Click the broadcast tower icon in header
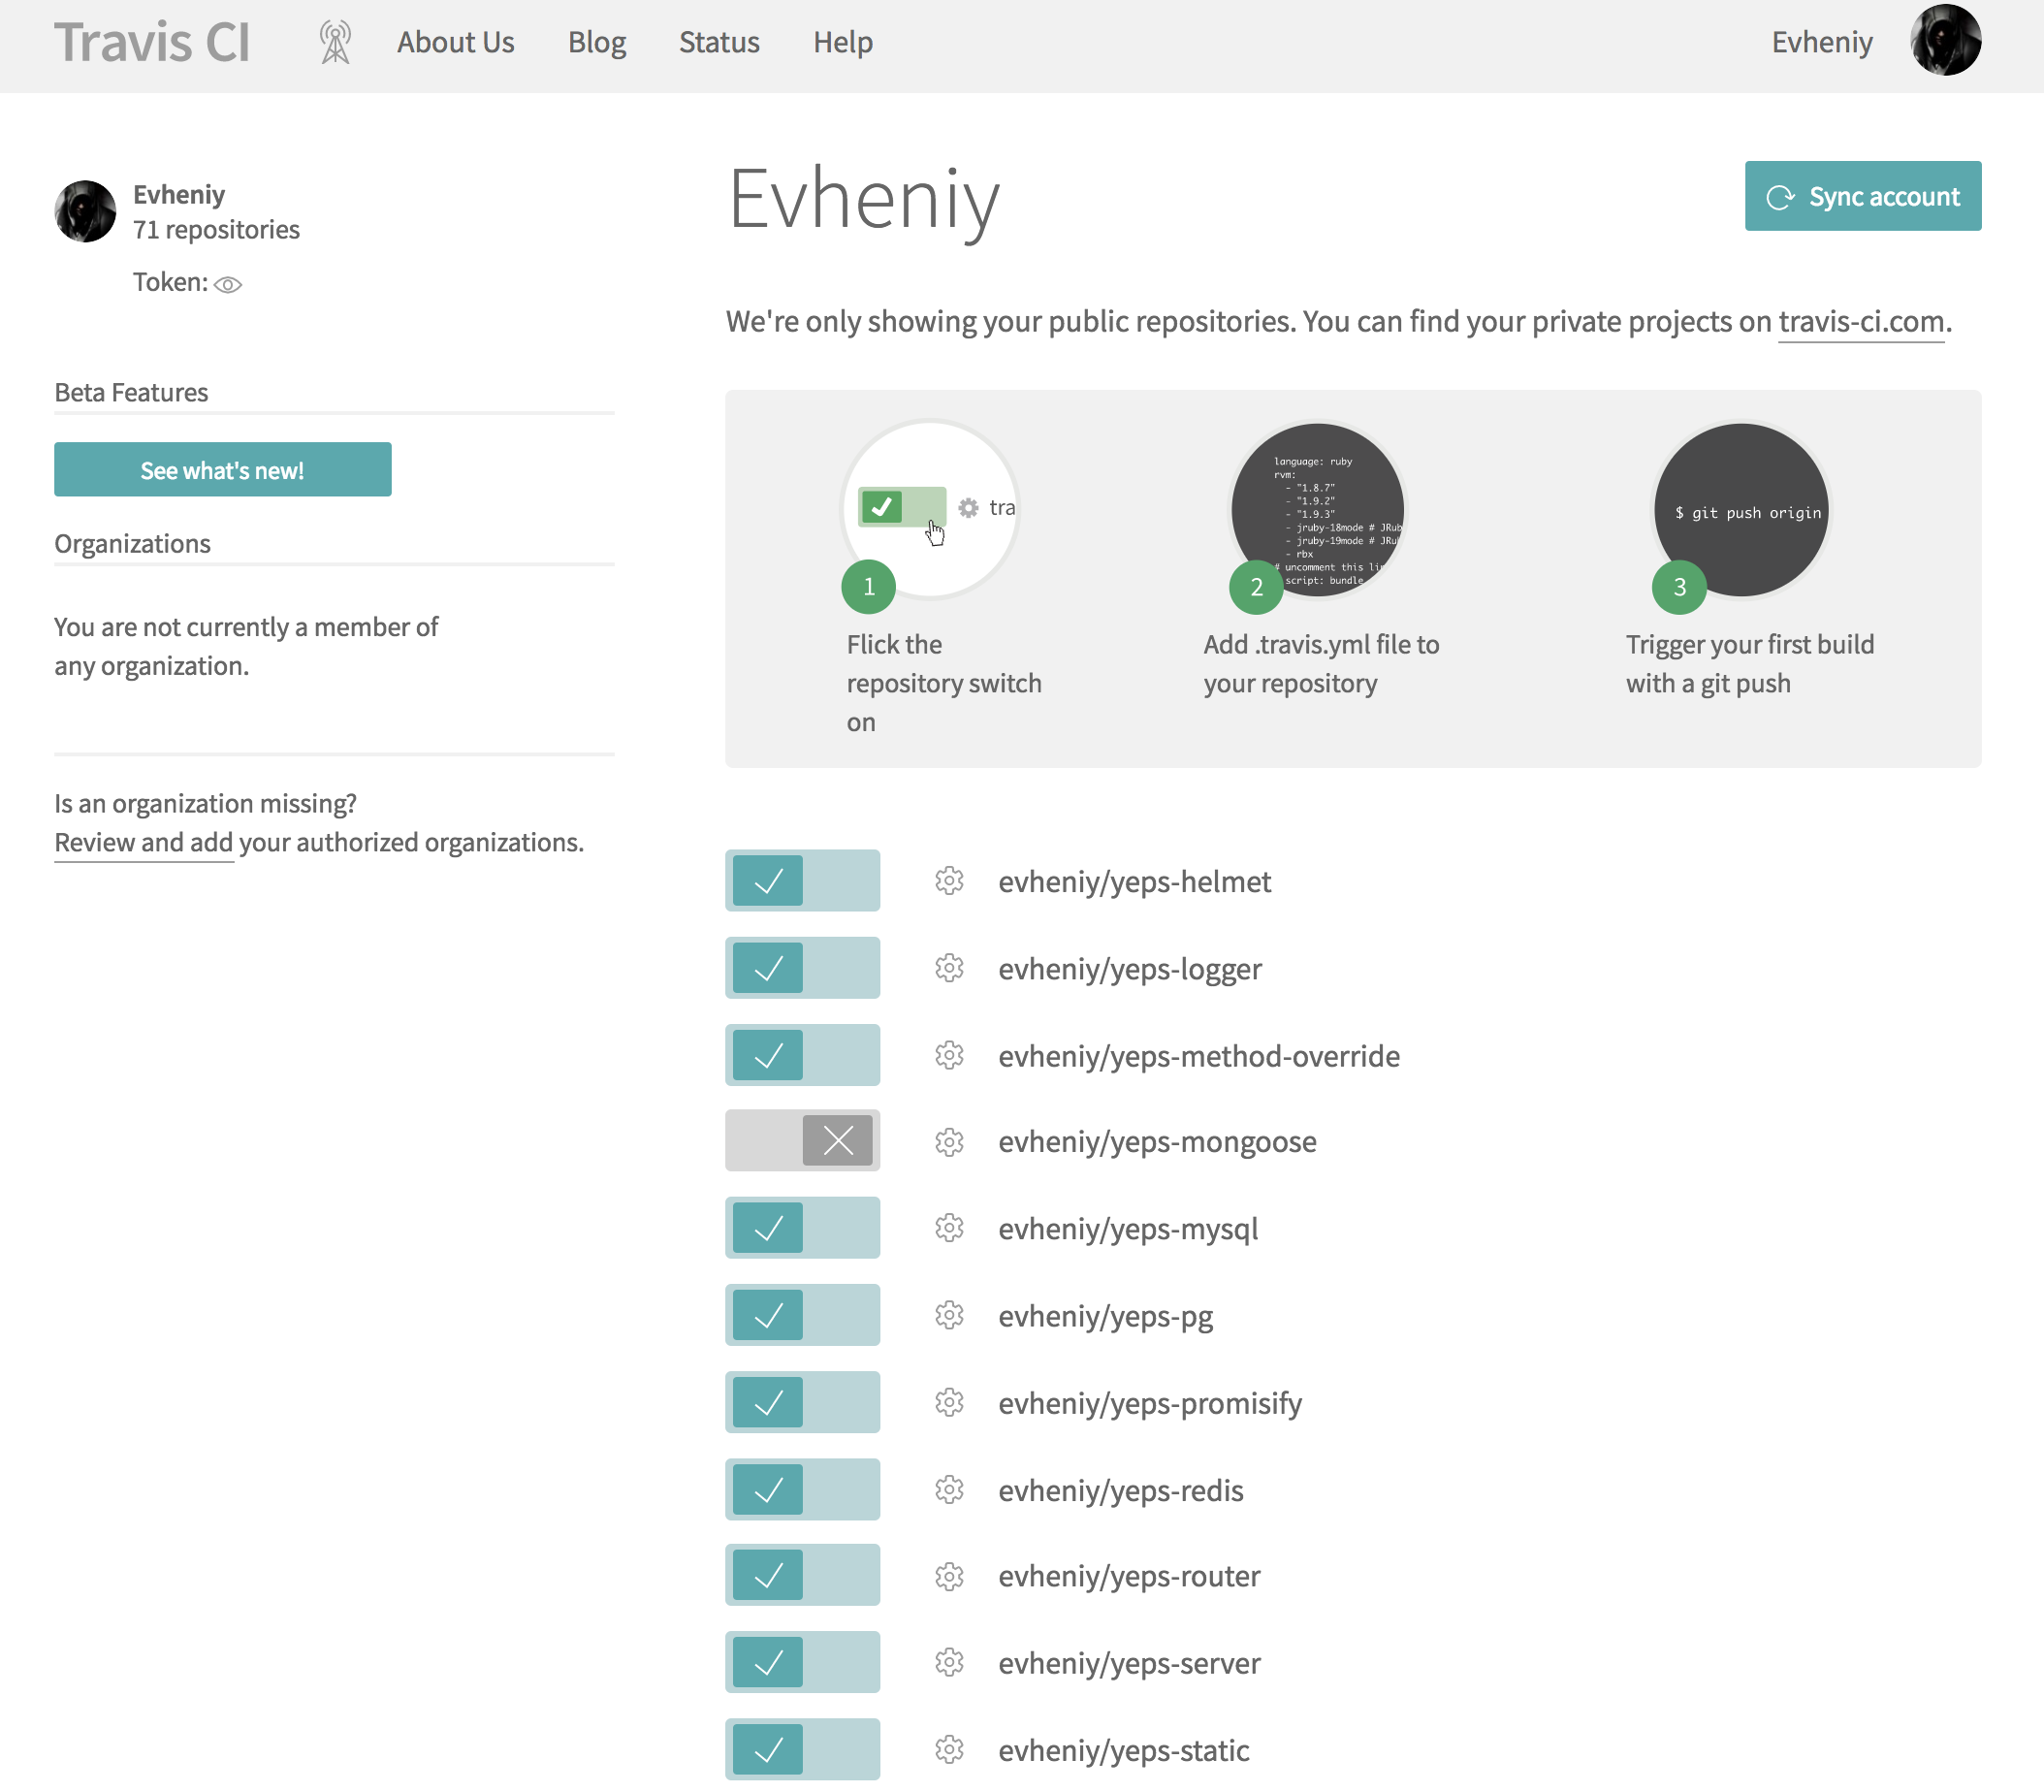This screenshot has height=1792, width=2044. tap(335, 42)
